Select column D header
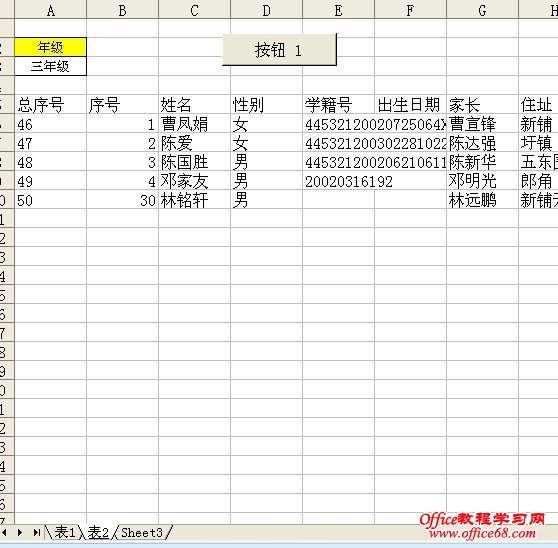Screen dimensions: 558x548 [267, 10]
